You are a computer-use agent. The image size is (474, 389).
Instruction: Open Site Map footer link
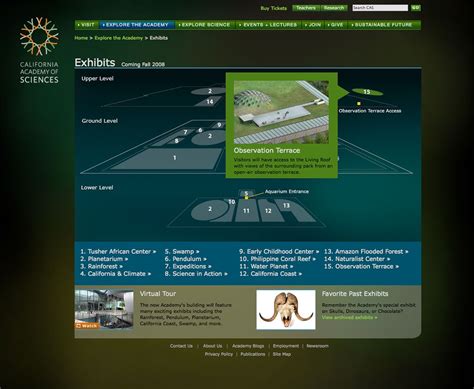click(x=282, y=354)
